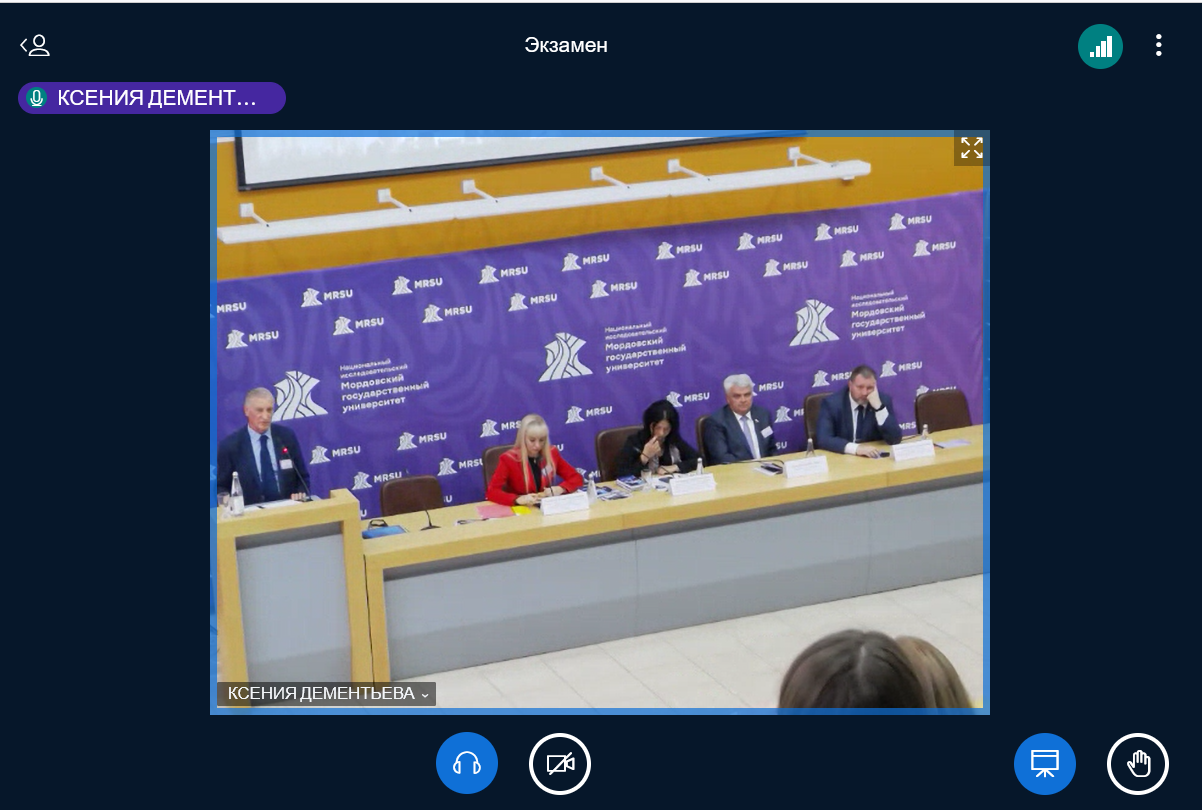This screenshot has height=810, width=1202.
Task: Raise your hand
Action: point(1138,764)
